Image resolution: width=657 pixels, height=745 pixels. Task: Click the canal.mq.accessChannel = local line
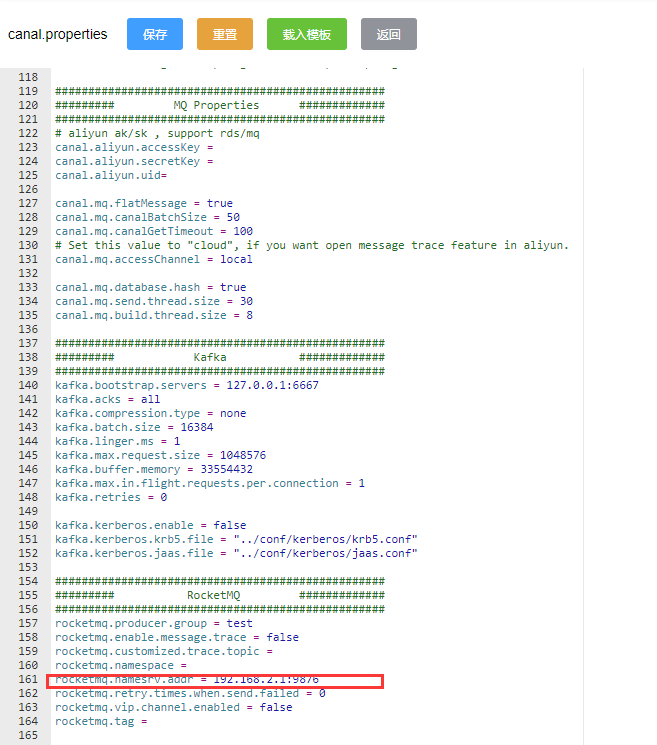[154, 259]
